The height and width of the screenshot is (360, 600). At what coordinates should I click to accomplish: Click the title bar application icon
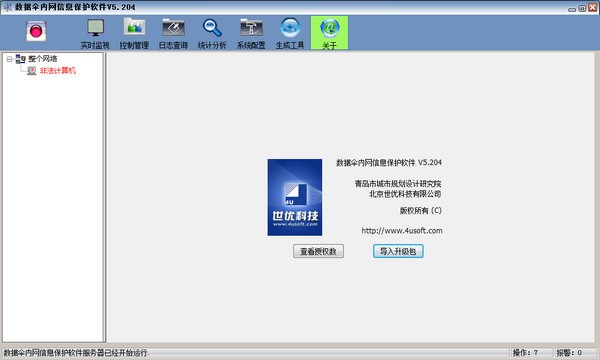coord(7,7)
